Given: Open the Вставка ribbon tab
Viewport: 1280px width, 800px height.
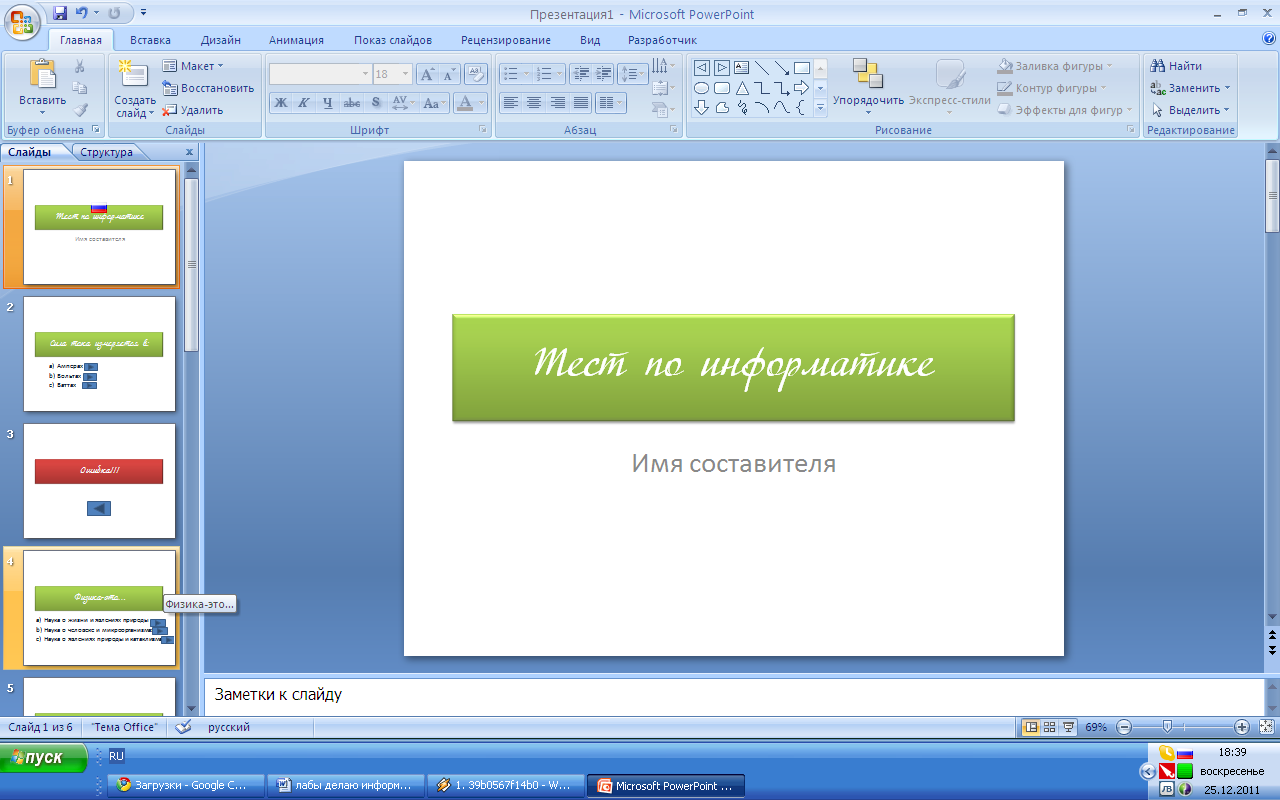Looking at the screenshot, I should pyautogui.click(x=150, y=40).
